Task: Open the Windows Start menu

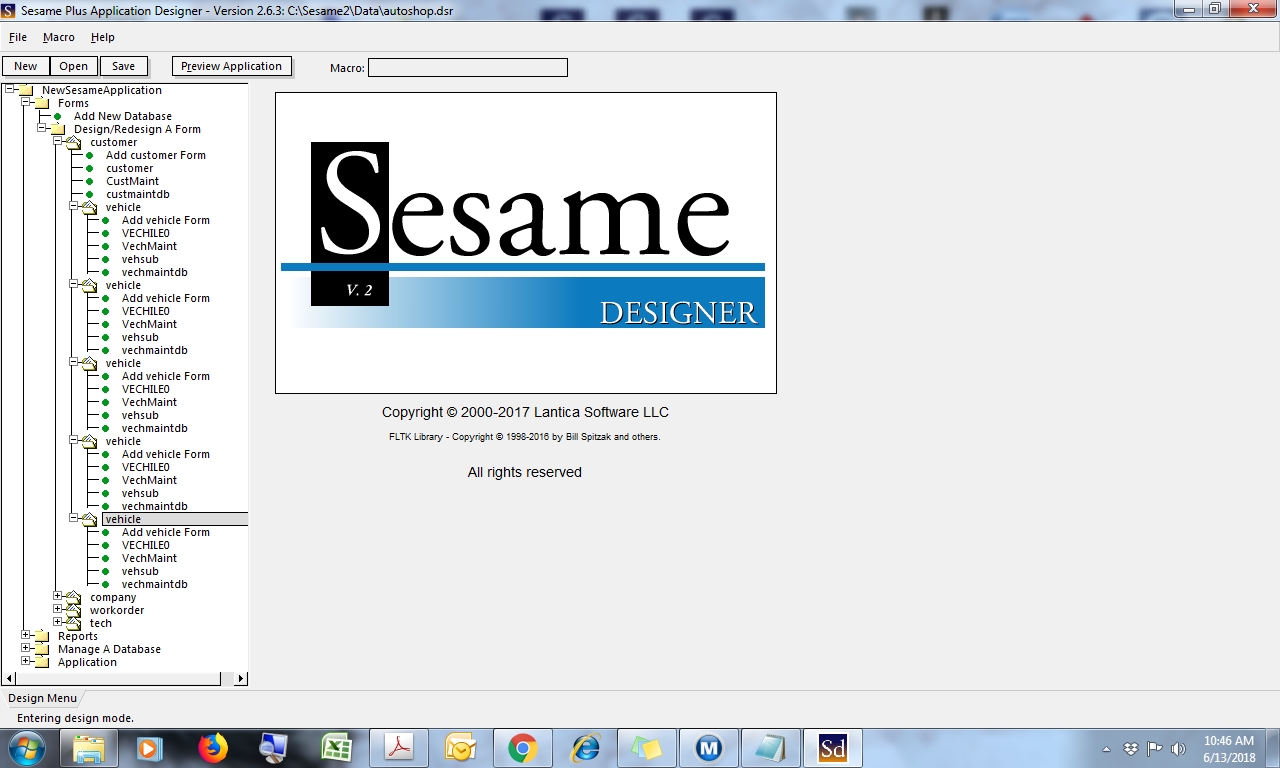Action: 26,747
